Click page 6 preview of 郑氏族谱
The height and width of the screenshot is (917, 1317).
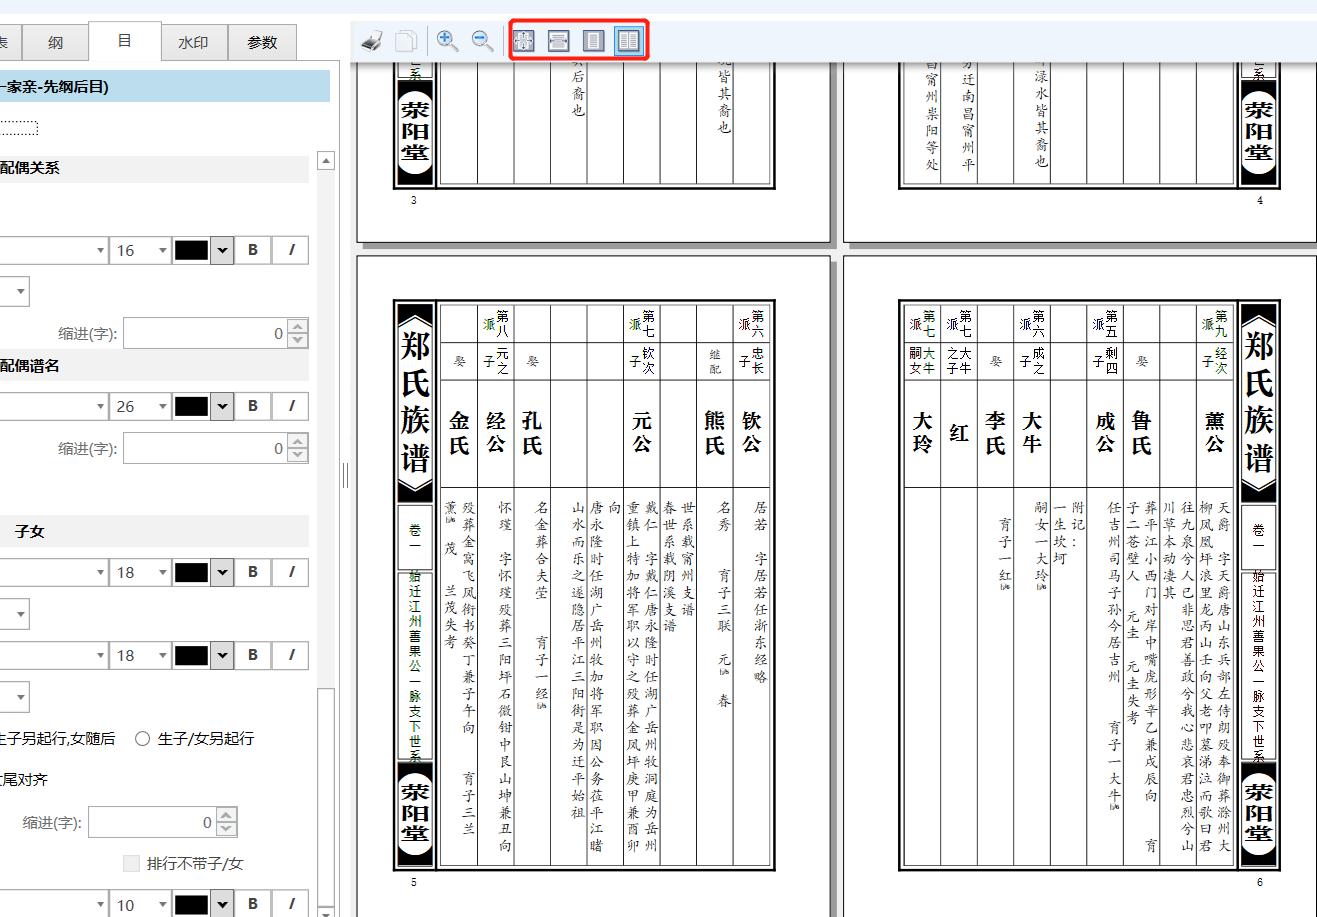click(x=1080, y=585)
